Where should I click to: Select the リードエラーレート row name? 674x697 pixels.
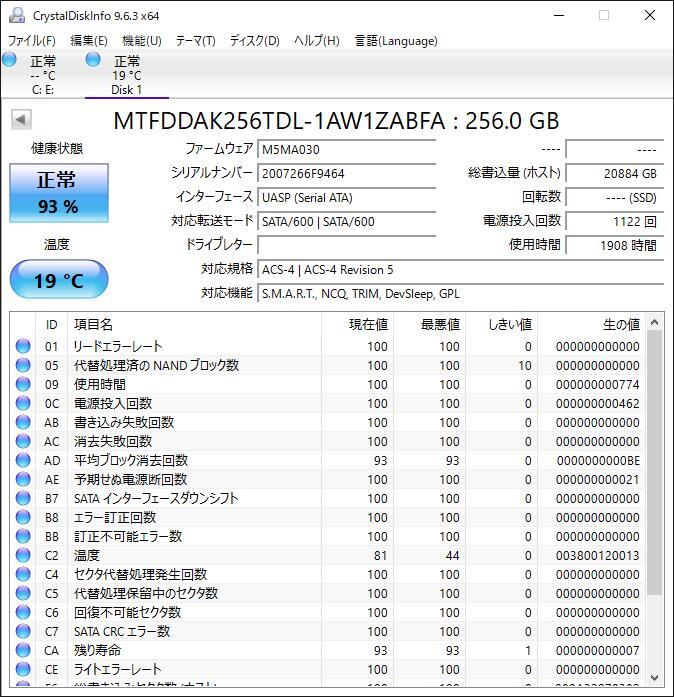[118, 346]
